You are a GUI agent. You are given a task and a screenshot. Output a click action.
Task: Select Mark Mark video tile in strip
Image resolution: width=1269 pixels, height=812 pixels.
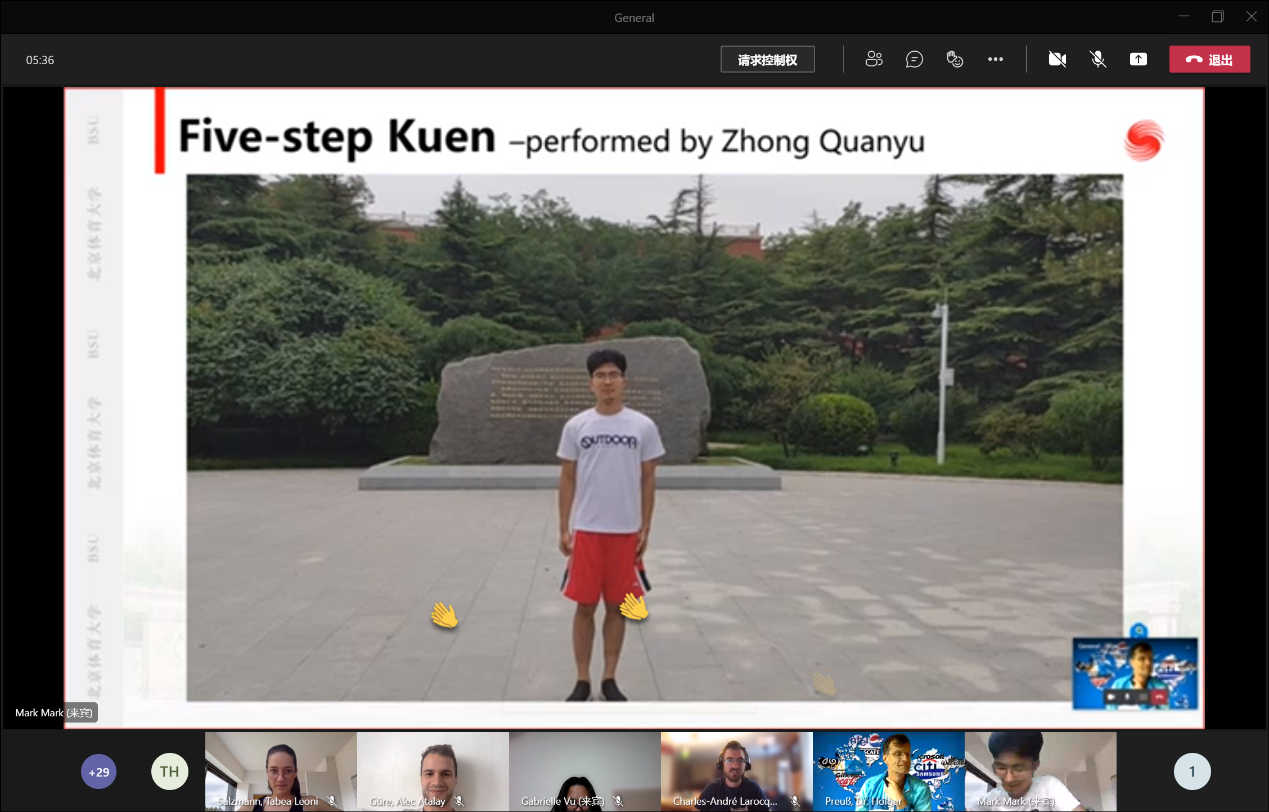(x=1041, y=770)
